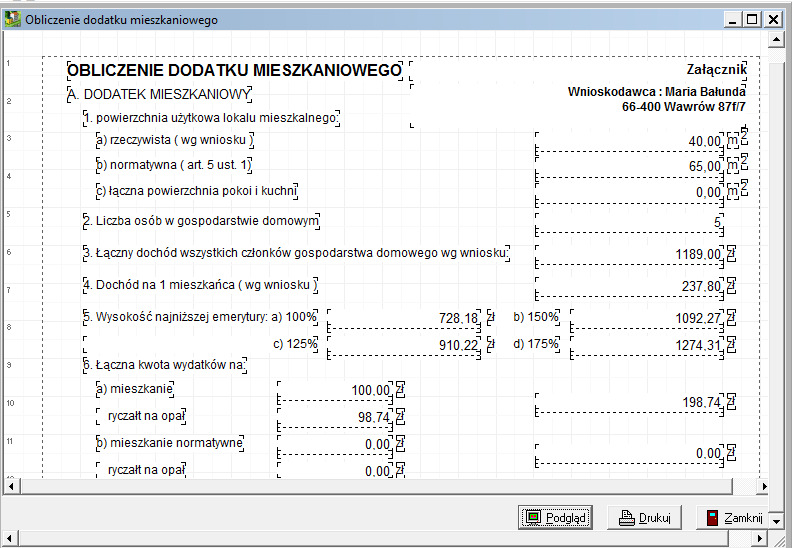Click the value 100,00 field
This screenshot has width=792, height=548.
coord(335,391)
